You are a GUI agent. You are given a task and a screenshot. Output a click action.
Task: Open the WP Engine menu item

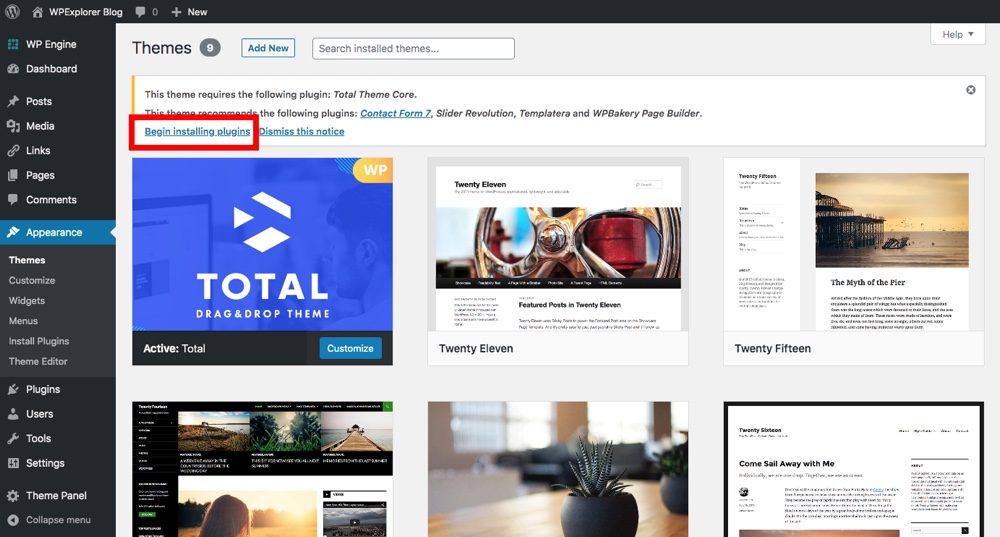point(51,44)
